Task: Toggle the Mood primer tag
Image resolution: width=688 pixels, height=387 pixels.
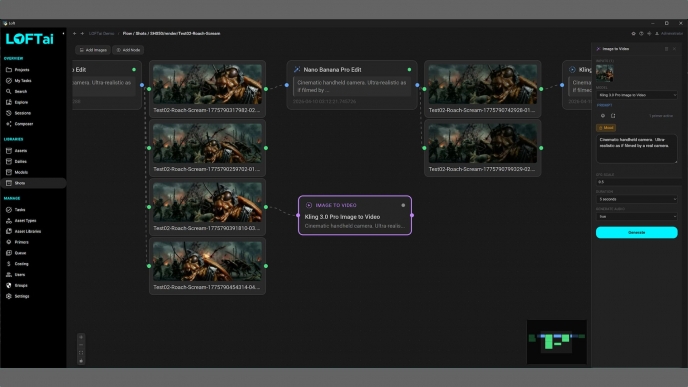Action: (x=606, y=128)
